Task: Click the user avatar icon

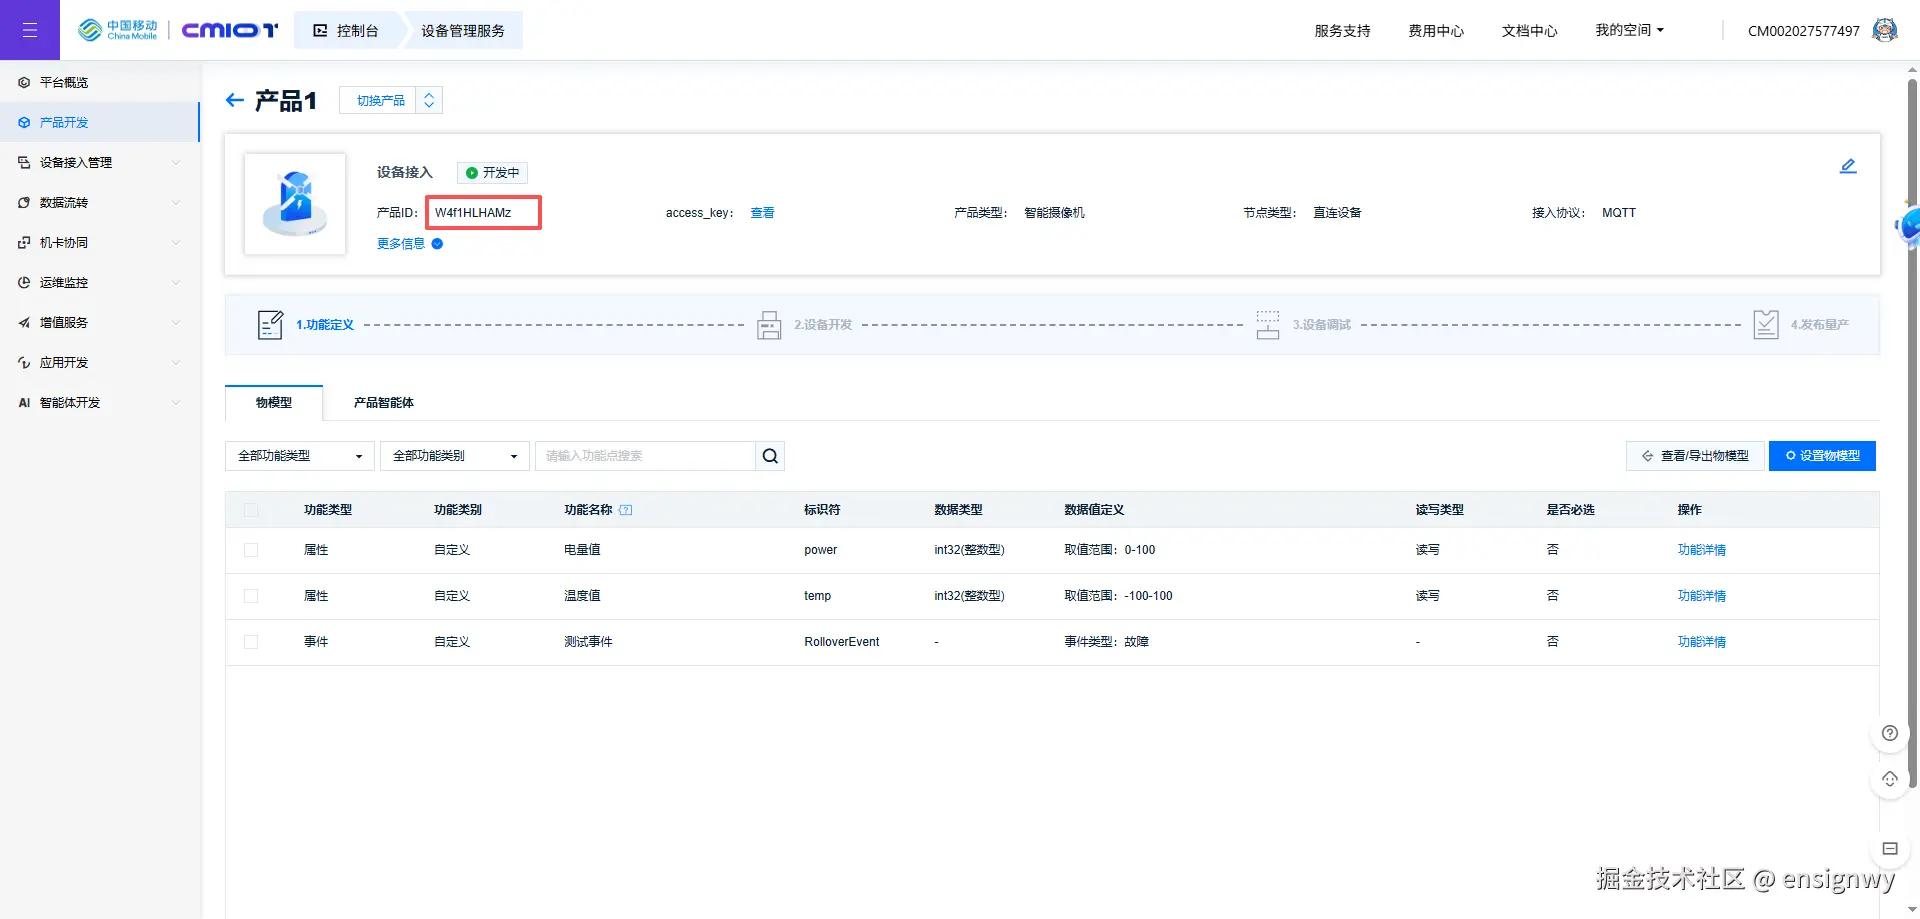Action: coord(1885,30)
